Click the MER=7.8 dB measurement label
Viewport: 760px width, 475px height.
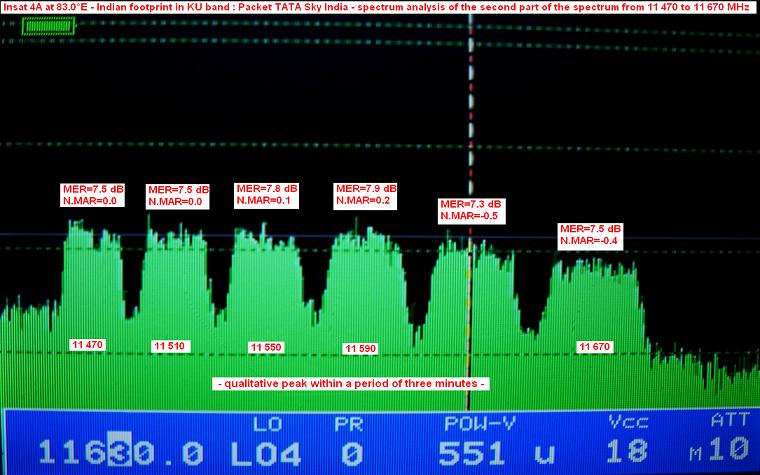266,188
